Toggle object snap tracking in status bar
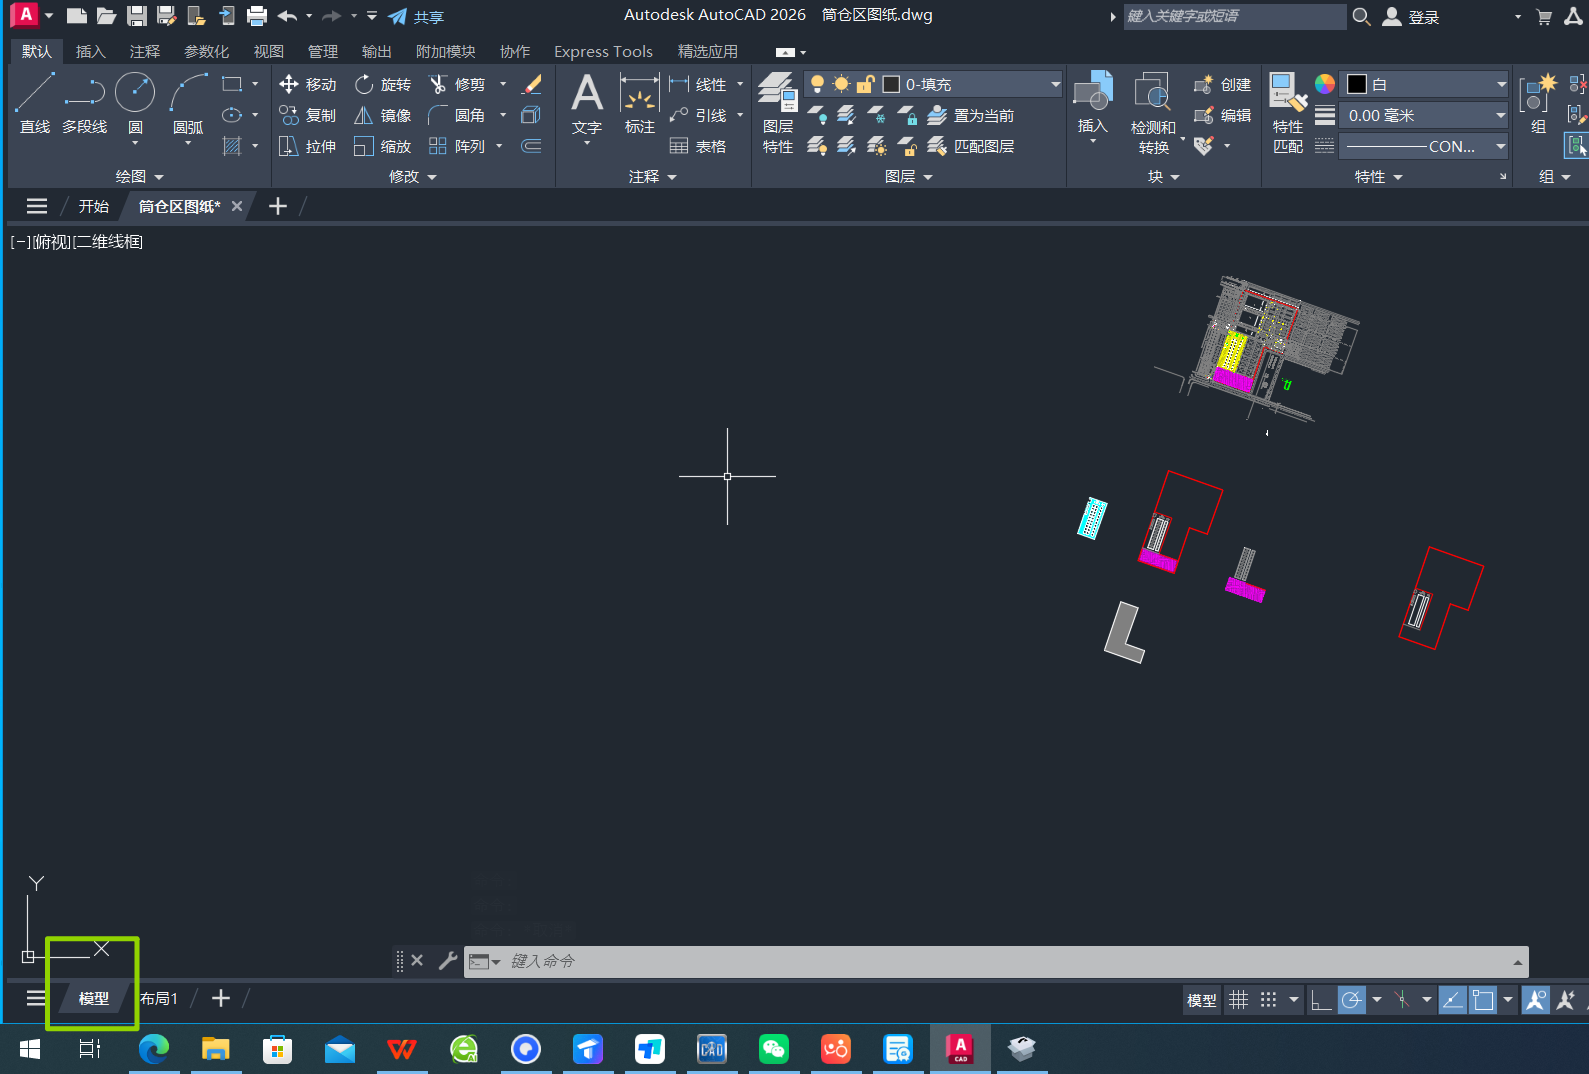This screenshot has height=1074, width=1589. click(1453, 1000)
